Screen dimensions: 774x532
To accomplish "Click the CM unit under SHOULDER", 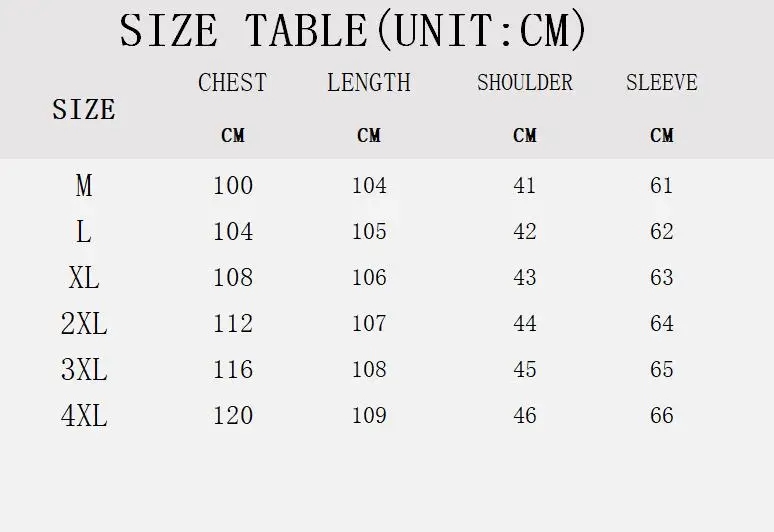I will coord(525,135).
